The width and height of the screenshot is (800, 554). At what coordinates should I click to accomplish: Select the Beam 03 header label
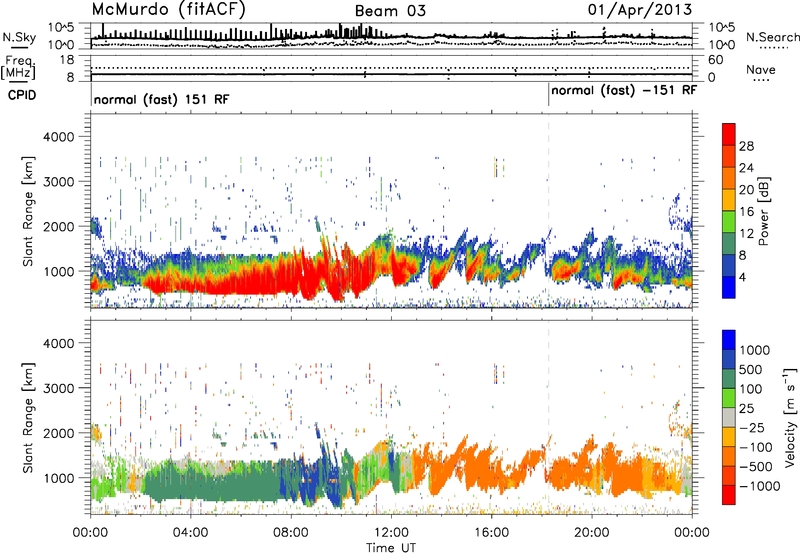point(390,11)
